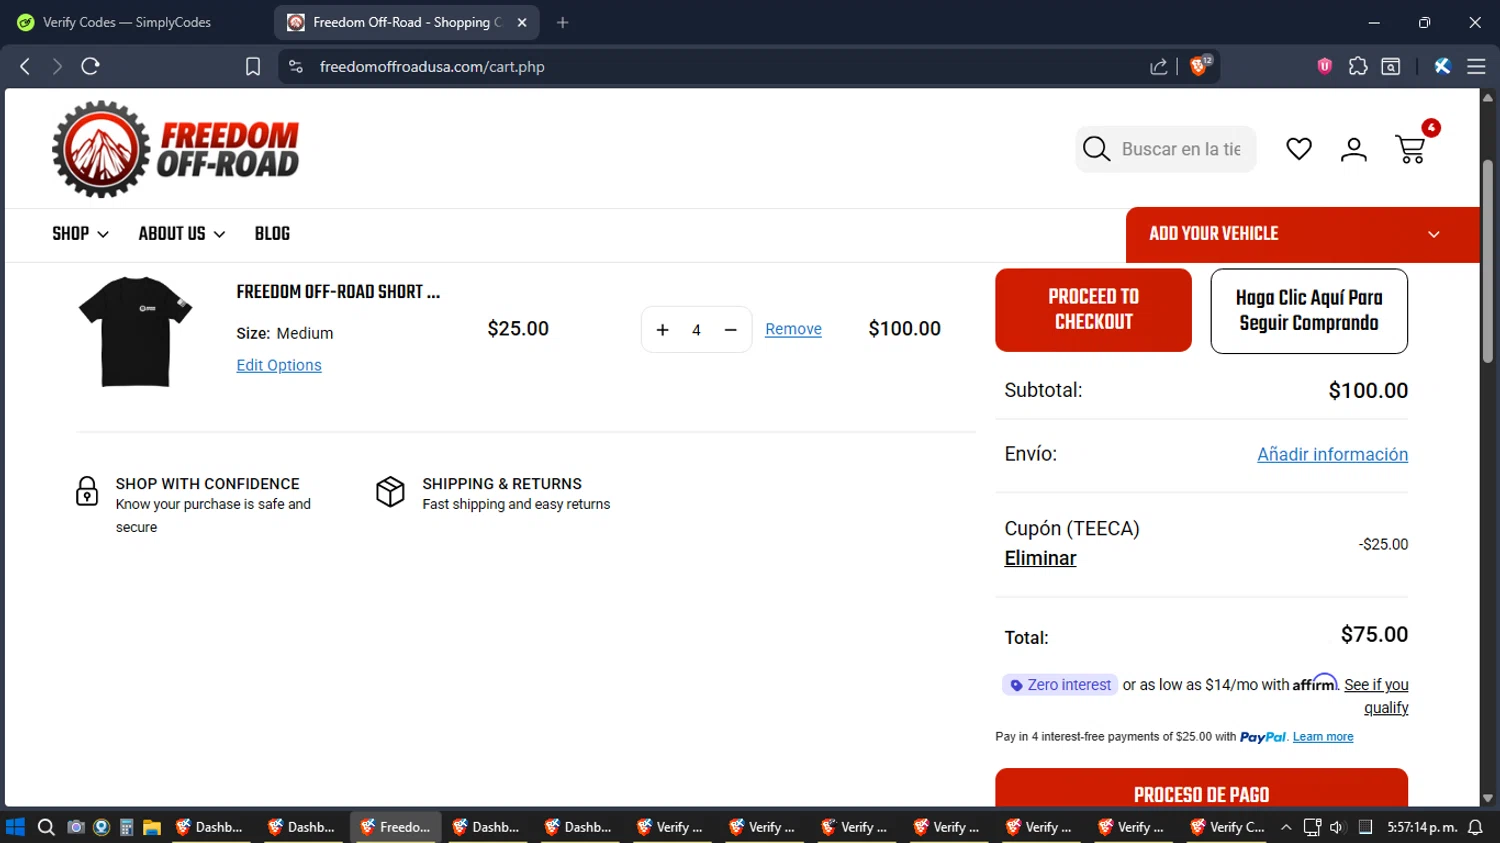1500x843 pixels.
Task: Click the SHOP WITH CONFIDENCE lock icon
Action: click(x=87, y=491)
